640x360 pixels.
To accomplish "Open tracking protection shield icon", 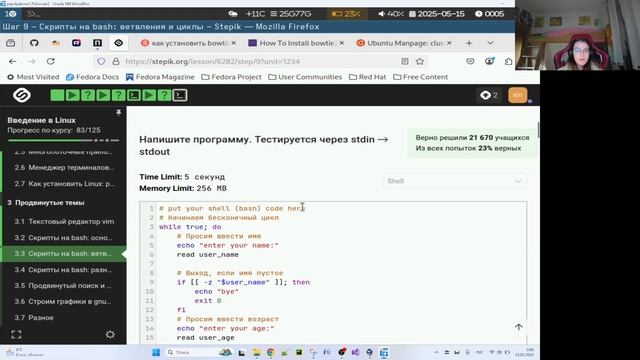I will click(x=101, y=61).
